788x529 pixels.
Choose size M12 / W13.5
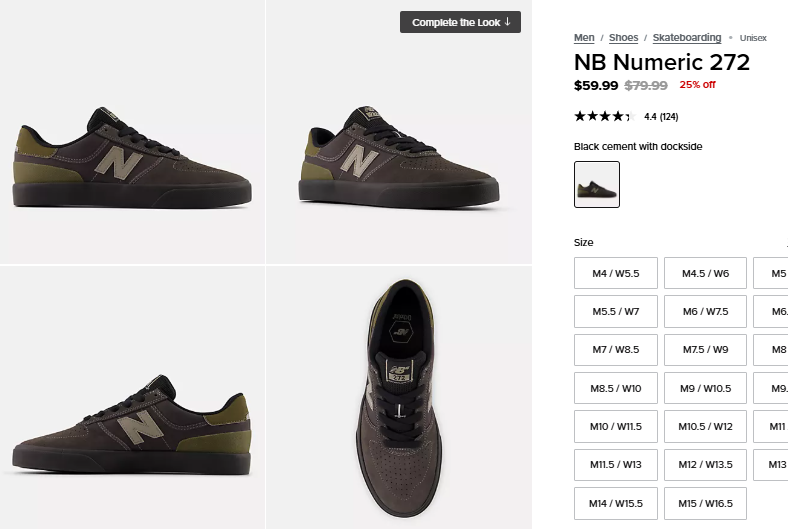coord(705,465)
